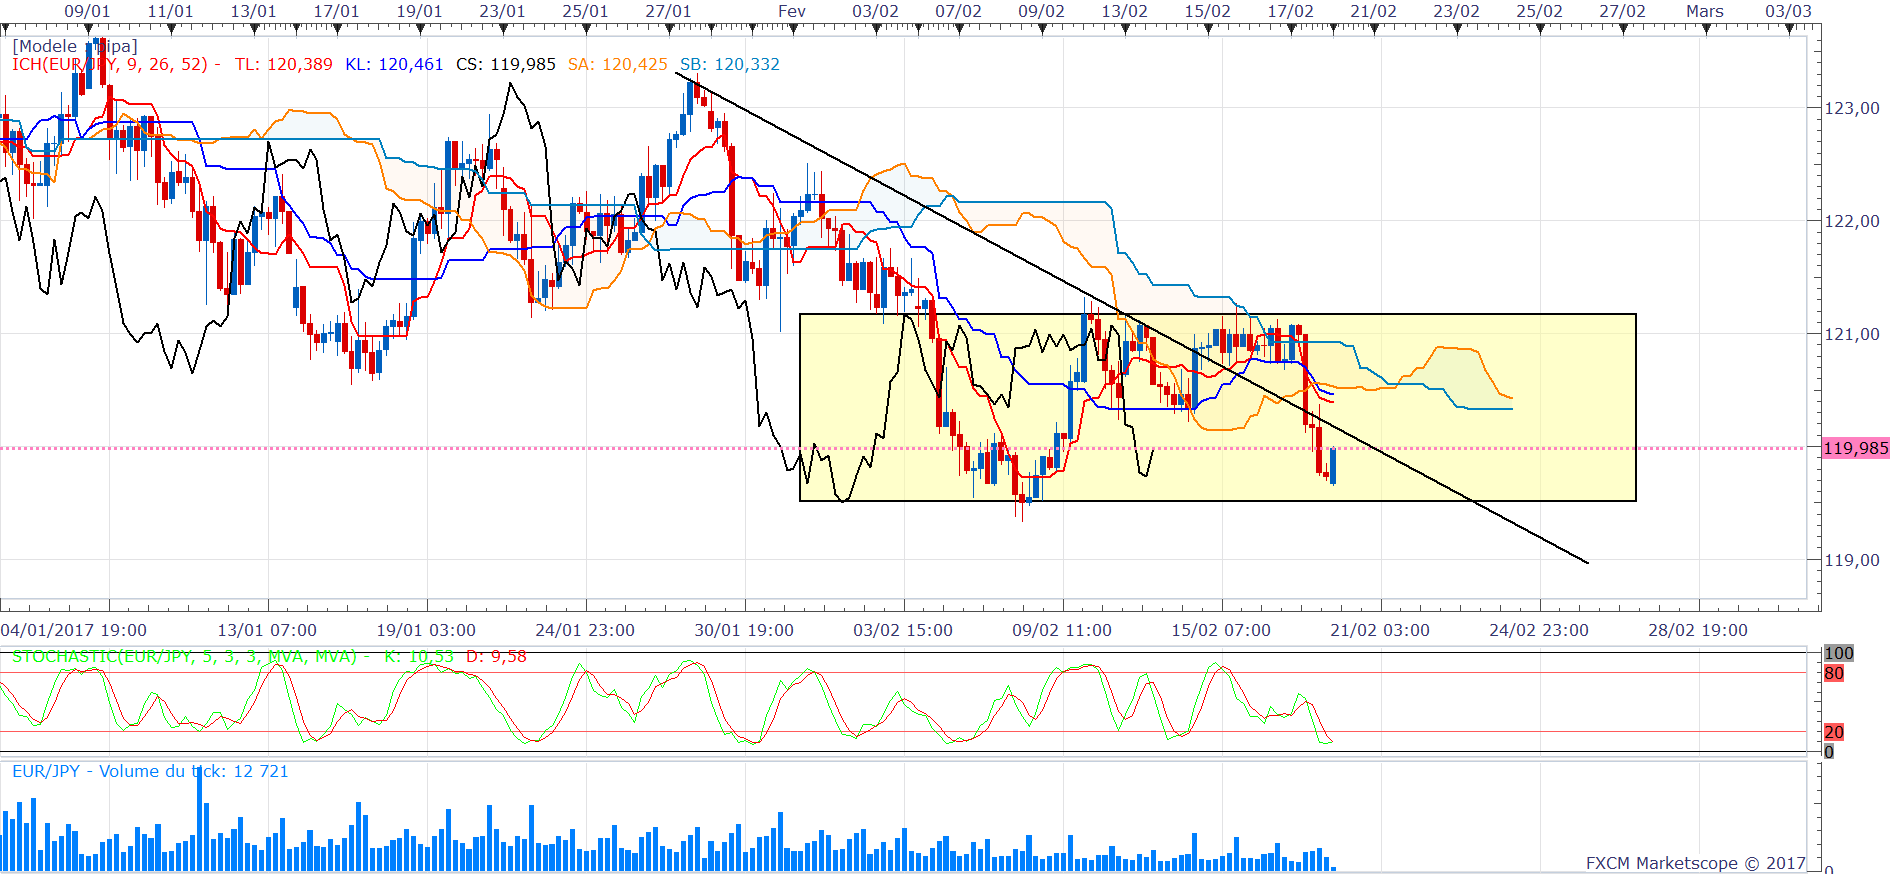Click the 03/02 15:00 time label
This screenshot has width=1903, height=874.
pos(903,630)
